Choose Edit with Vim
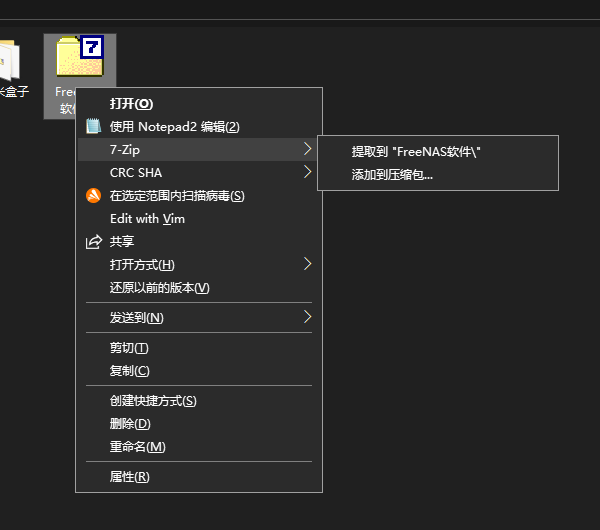This screenshot has width=600, height=530. tap(147, 219)
